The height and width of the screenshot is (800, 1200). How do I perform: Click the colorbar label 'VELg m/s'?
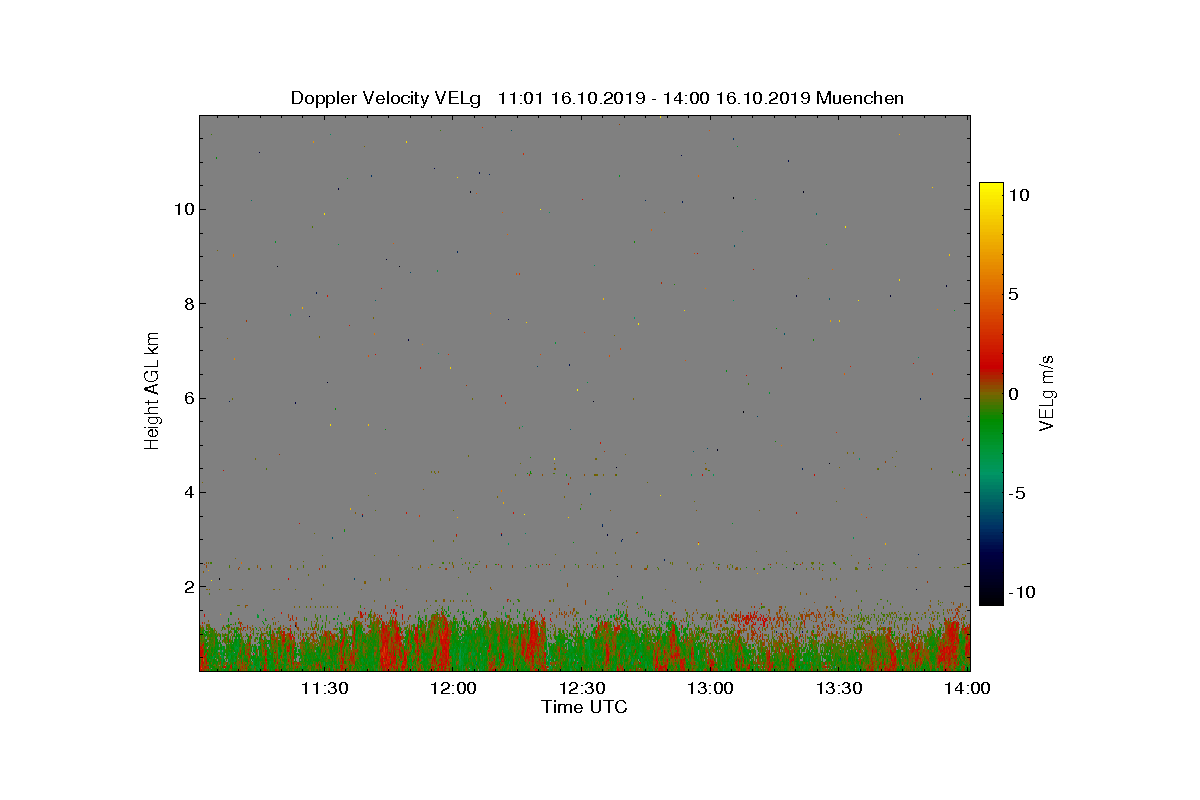point(1048,392)
